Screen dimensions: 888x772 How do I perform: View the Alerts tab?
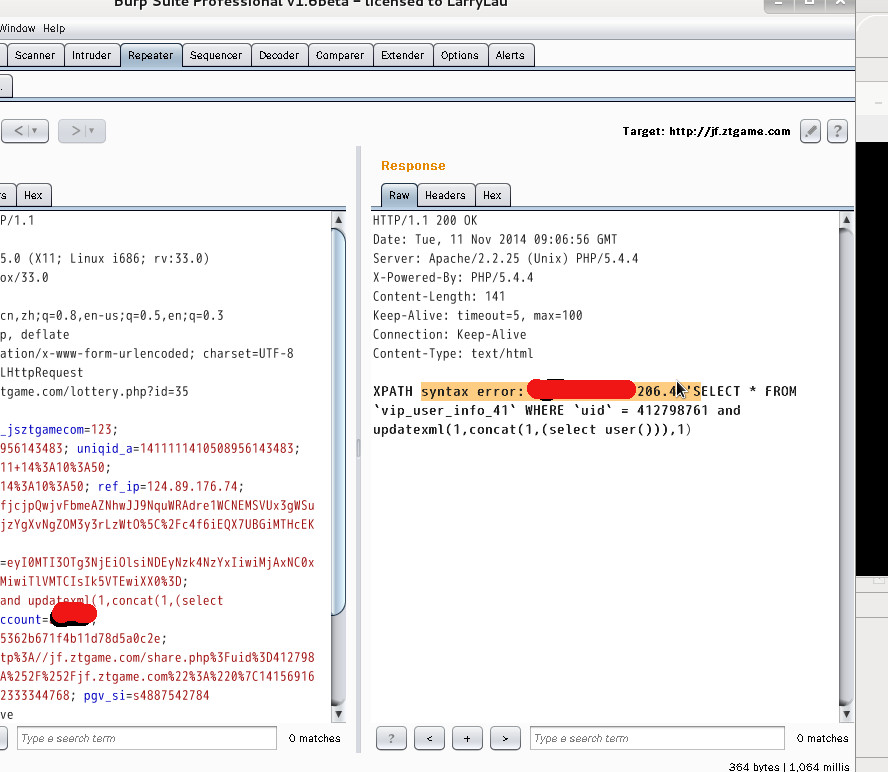(x=510, y=56)
